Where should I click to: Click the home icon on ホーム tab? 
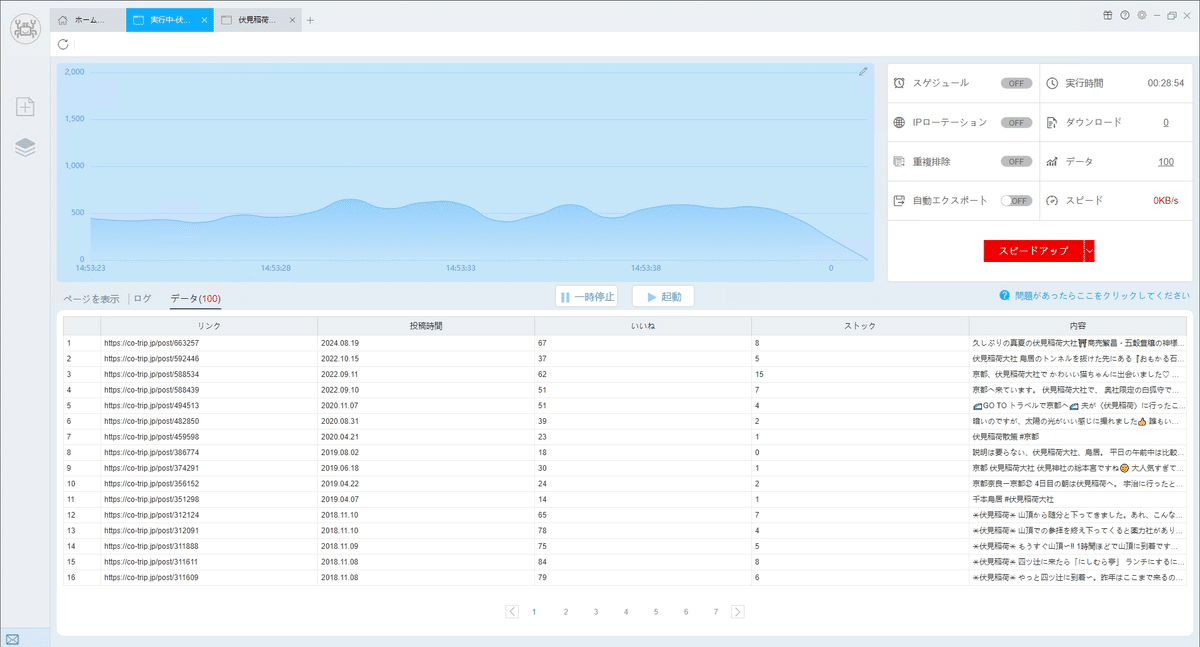tap(64, 20)
